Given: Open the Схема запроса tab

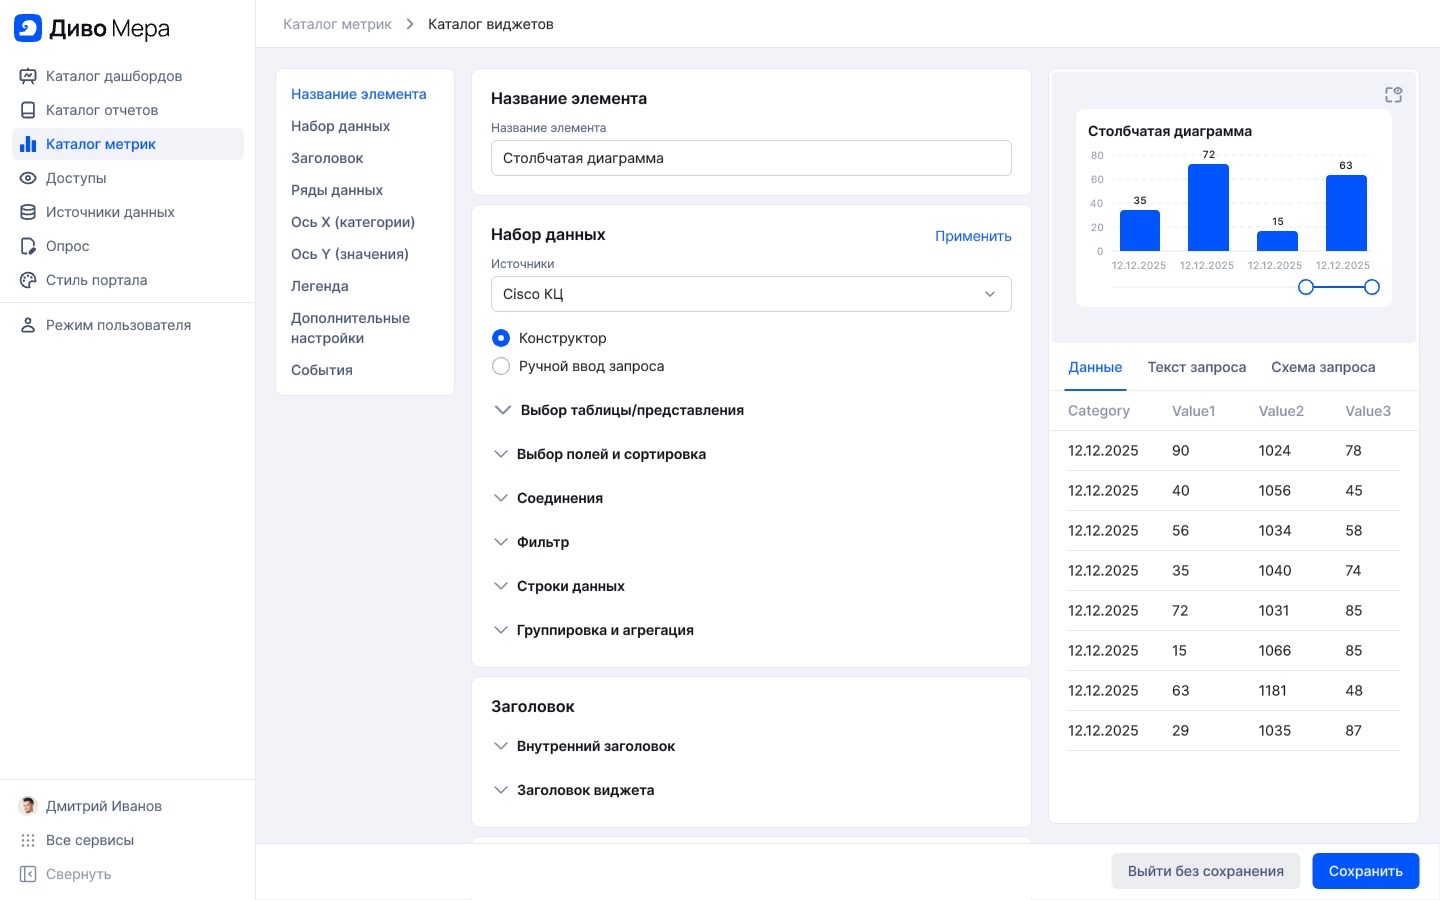Looking at the screenshot, I should click(x=1322, y=367).
